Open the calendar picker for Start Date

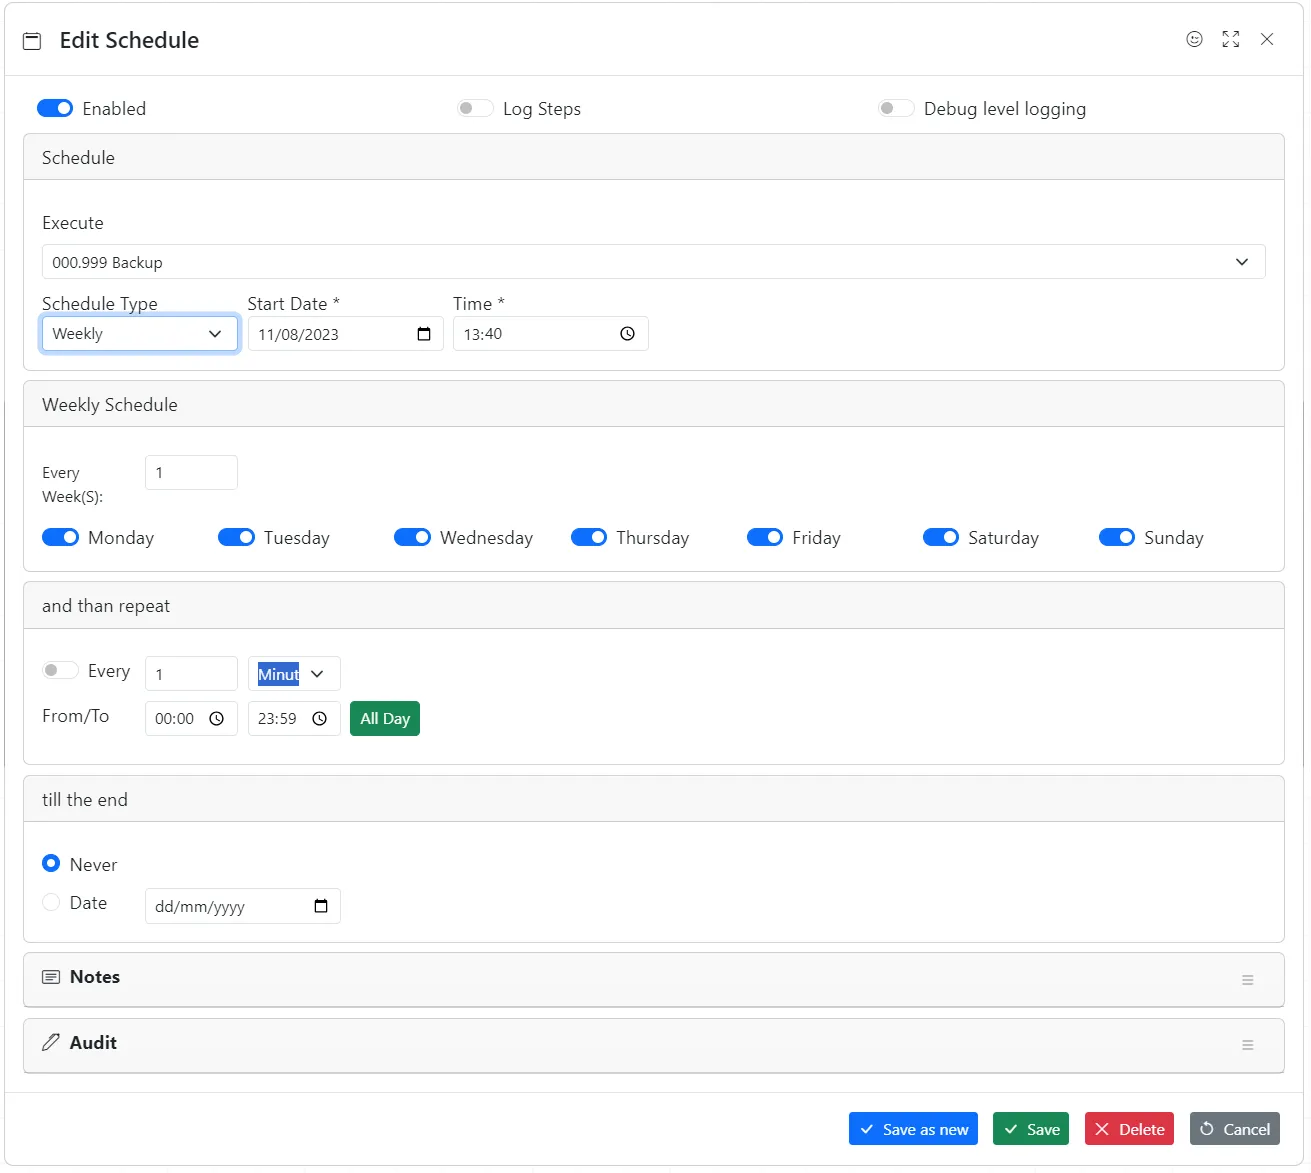(424, 334)
